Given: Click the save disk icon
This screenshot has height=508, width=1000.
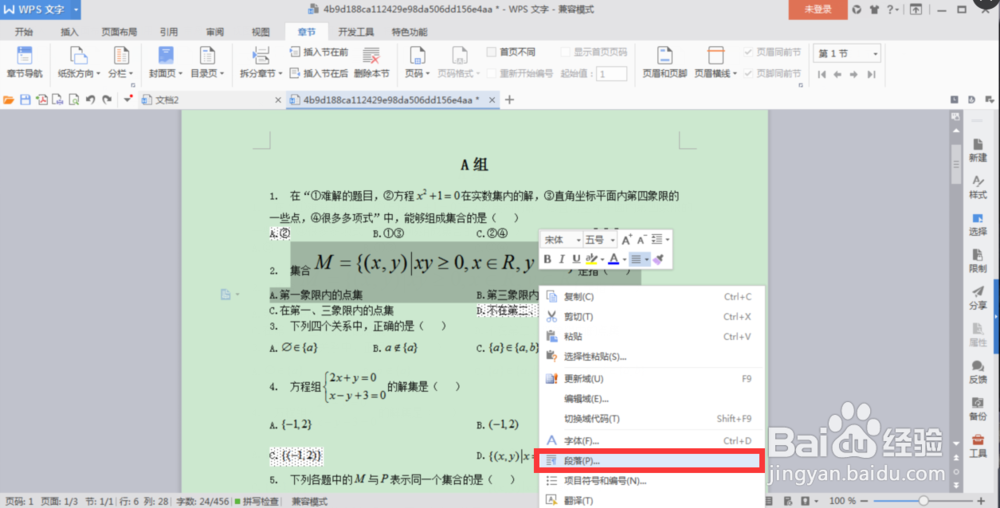Looking at the screenshot, I should [x=25, y=100].
